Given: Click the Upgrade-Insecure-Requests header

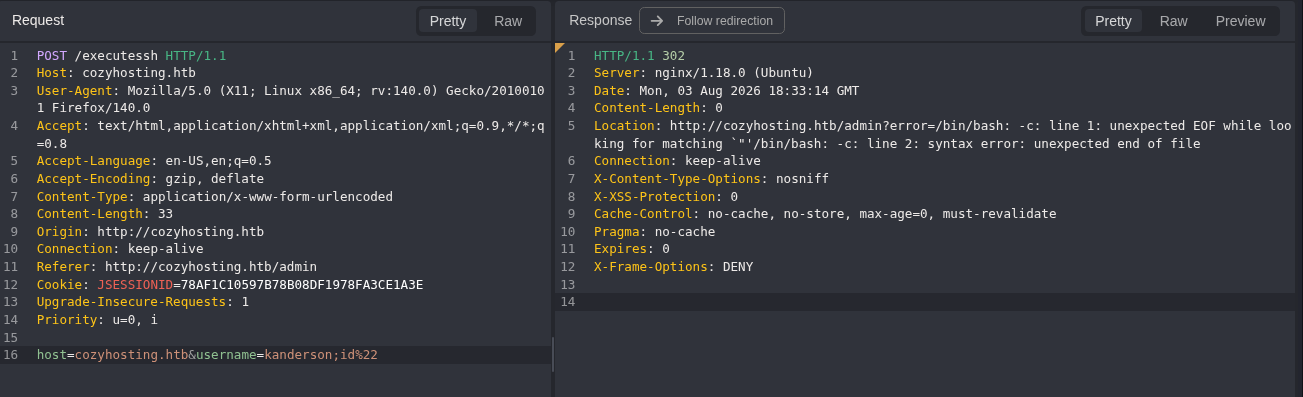Looking at the screenshot, I should click(x=143, y=302).
